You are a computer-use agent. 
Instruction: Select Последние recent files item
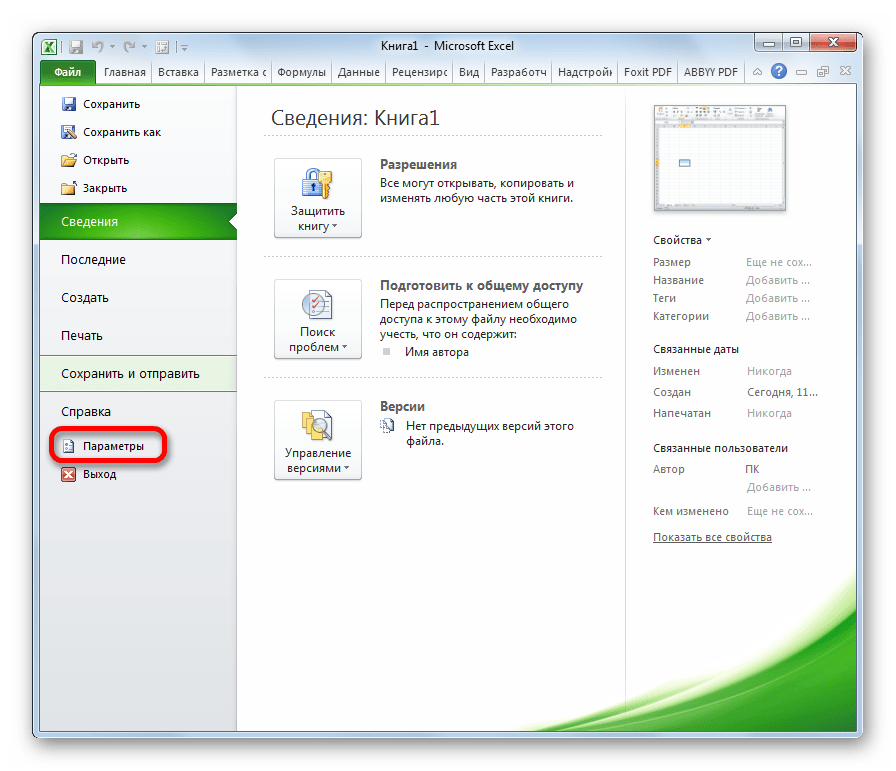tap(138, 259)
